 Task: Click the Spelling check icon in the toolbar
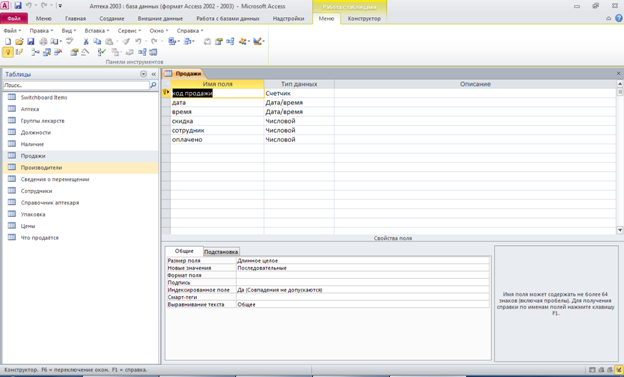point(70,41)
